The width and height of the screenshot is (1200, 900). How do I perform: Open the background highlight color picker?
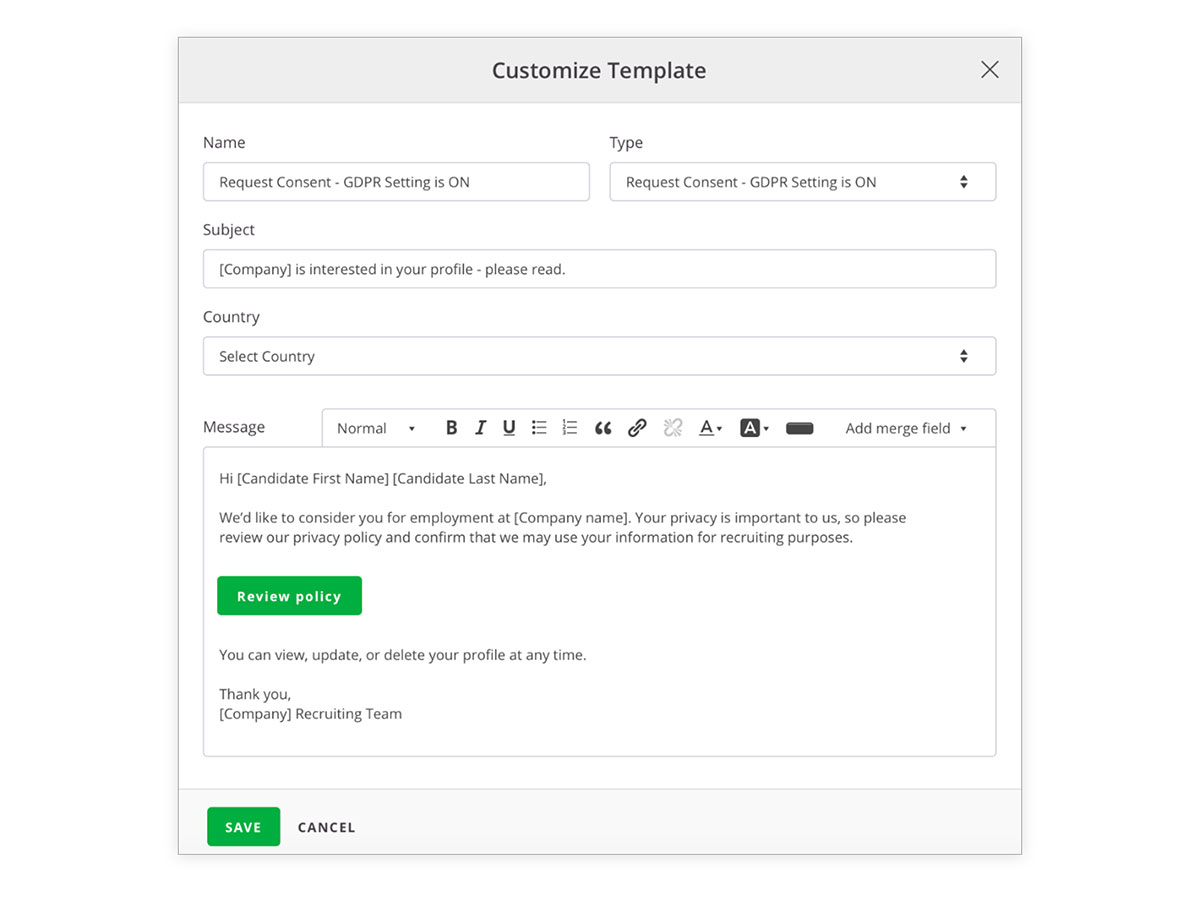[x=754, y=428]
